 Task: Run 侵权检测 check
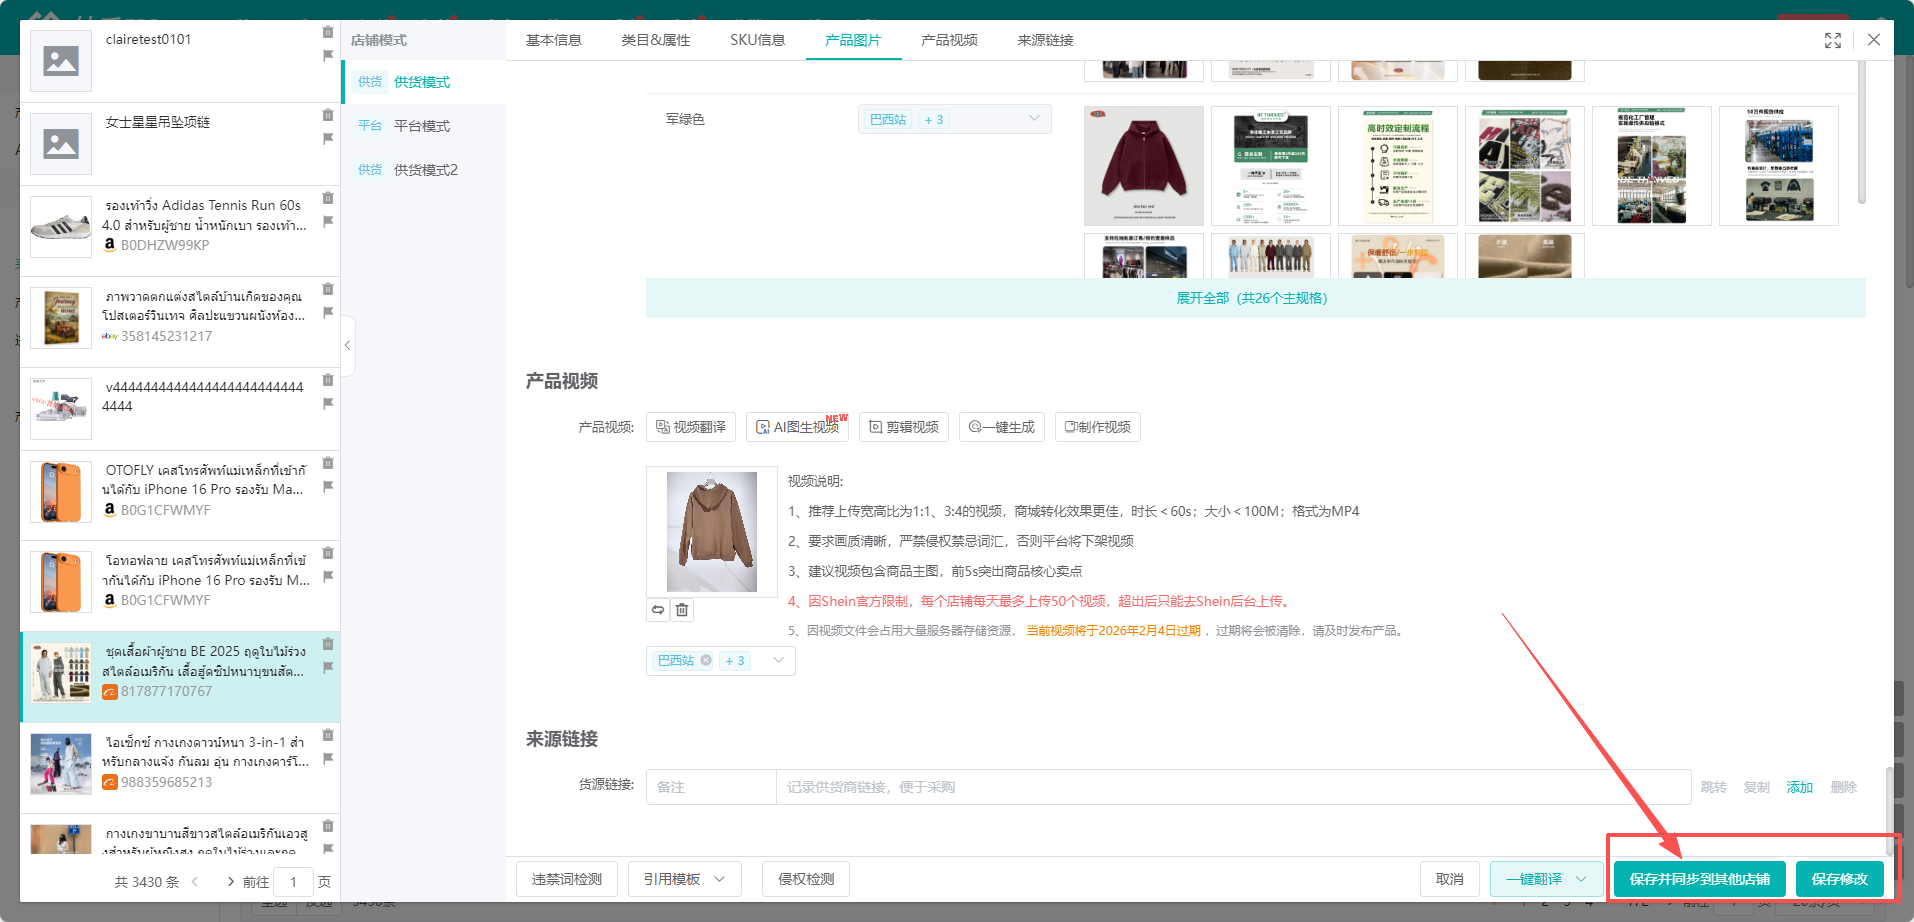(806, 879)
